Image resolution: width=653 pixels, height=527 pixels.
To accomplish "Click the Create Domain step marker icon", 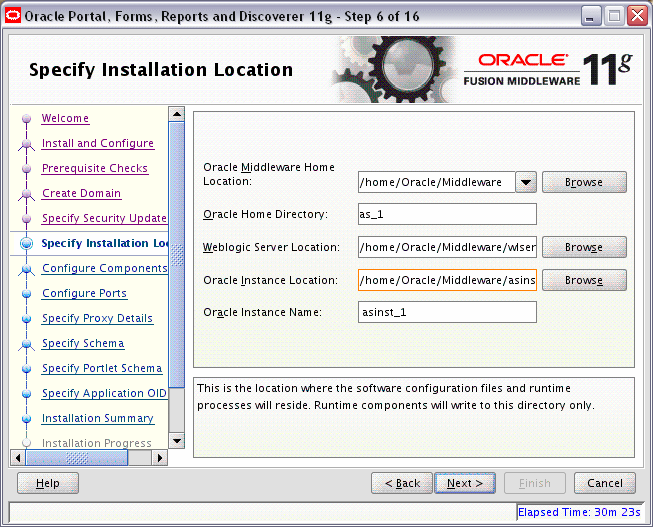I will point(27,194).
